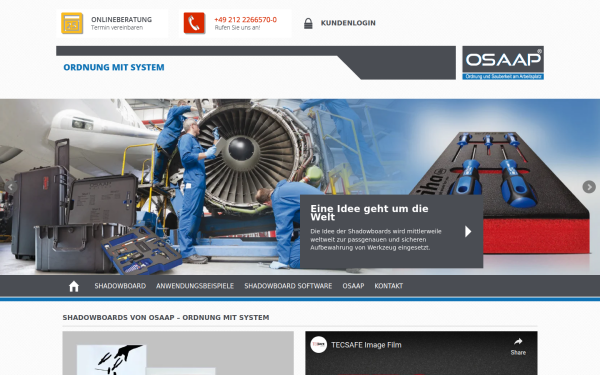Screen dimensions: 600x375
Task: Open the OSAAP menu item
Action: [x=353, y=286]
